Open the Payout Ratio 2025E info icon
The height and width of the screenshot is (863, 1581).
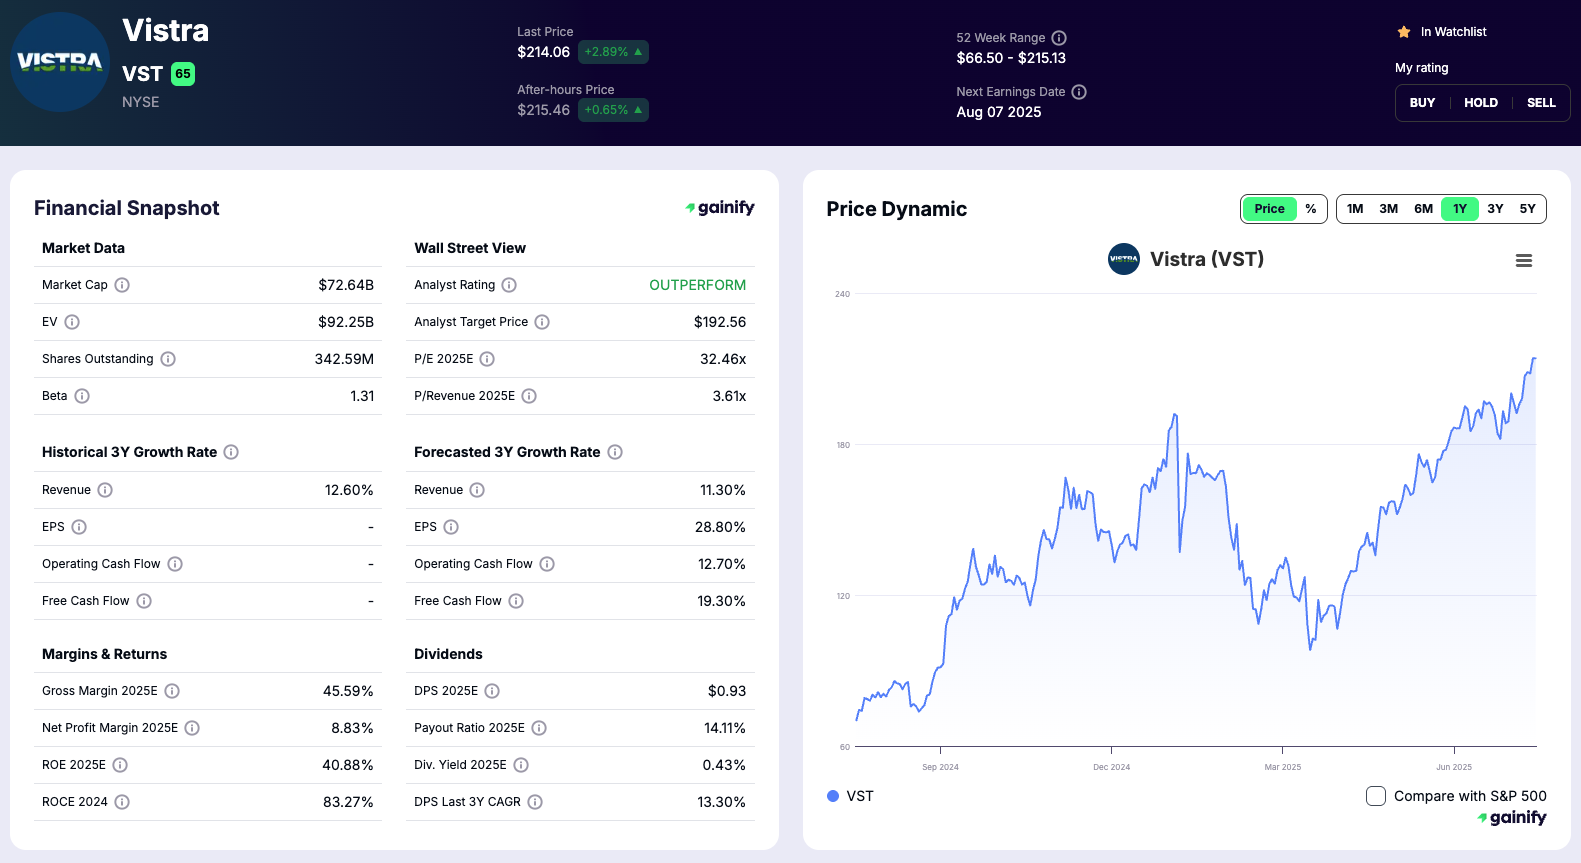[x=539, y=728]
